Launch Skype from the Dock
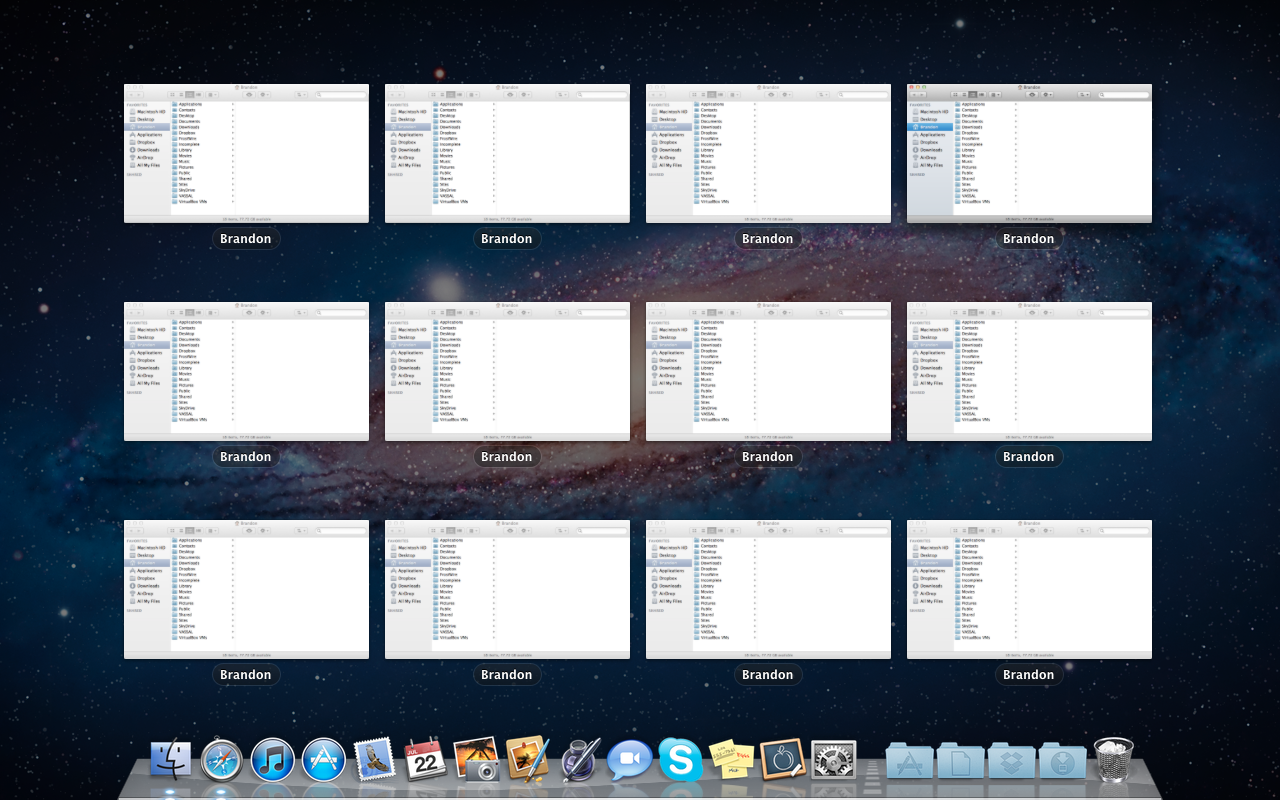 680,761
